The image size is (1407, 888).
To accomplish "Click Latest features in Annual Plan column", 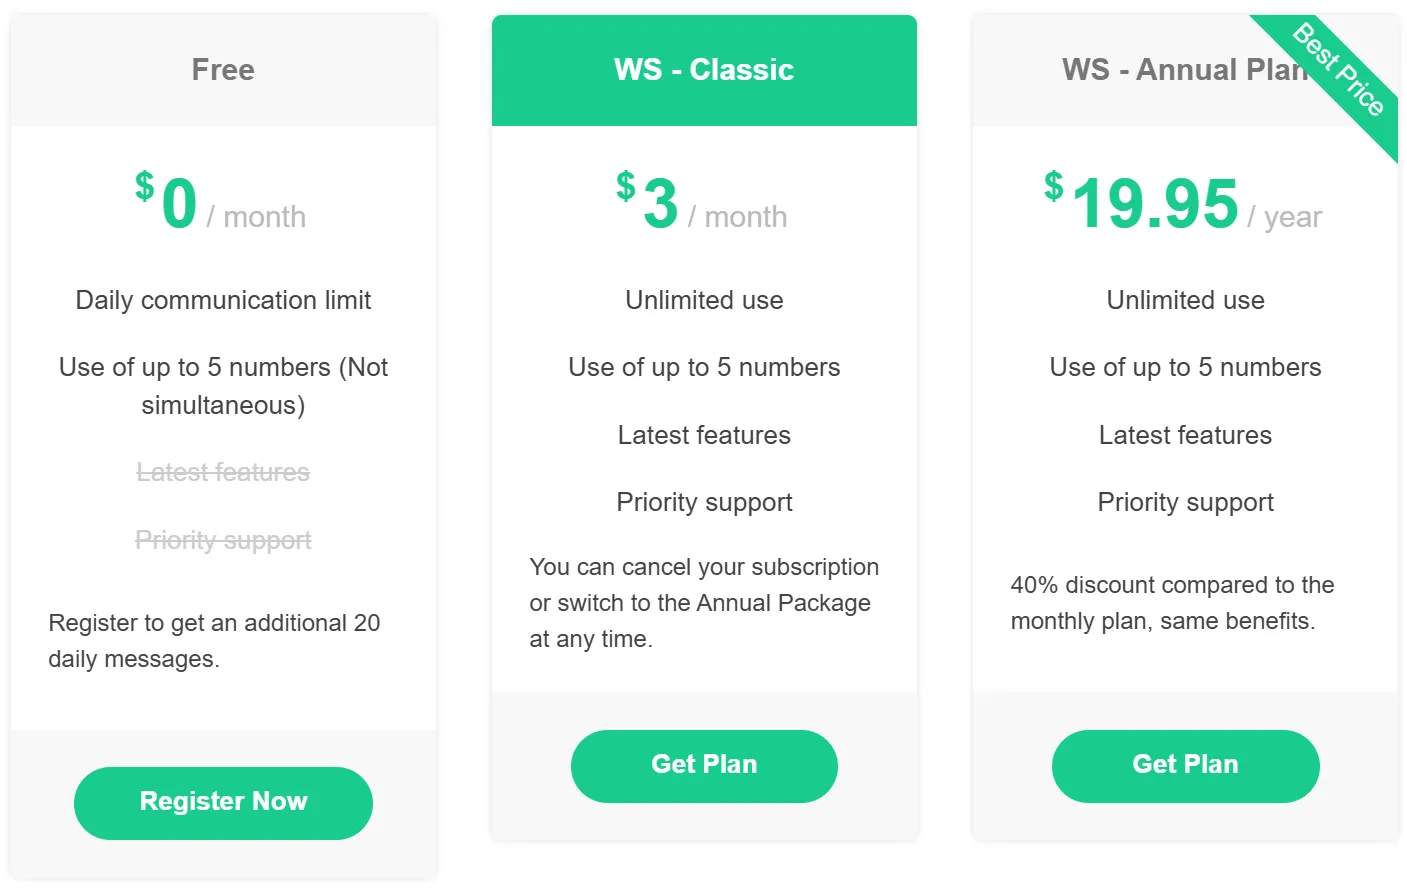I will pyautogui.click(x=1185, y=435).
